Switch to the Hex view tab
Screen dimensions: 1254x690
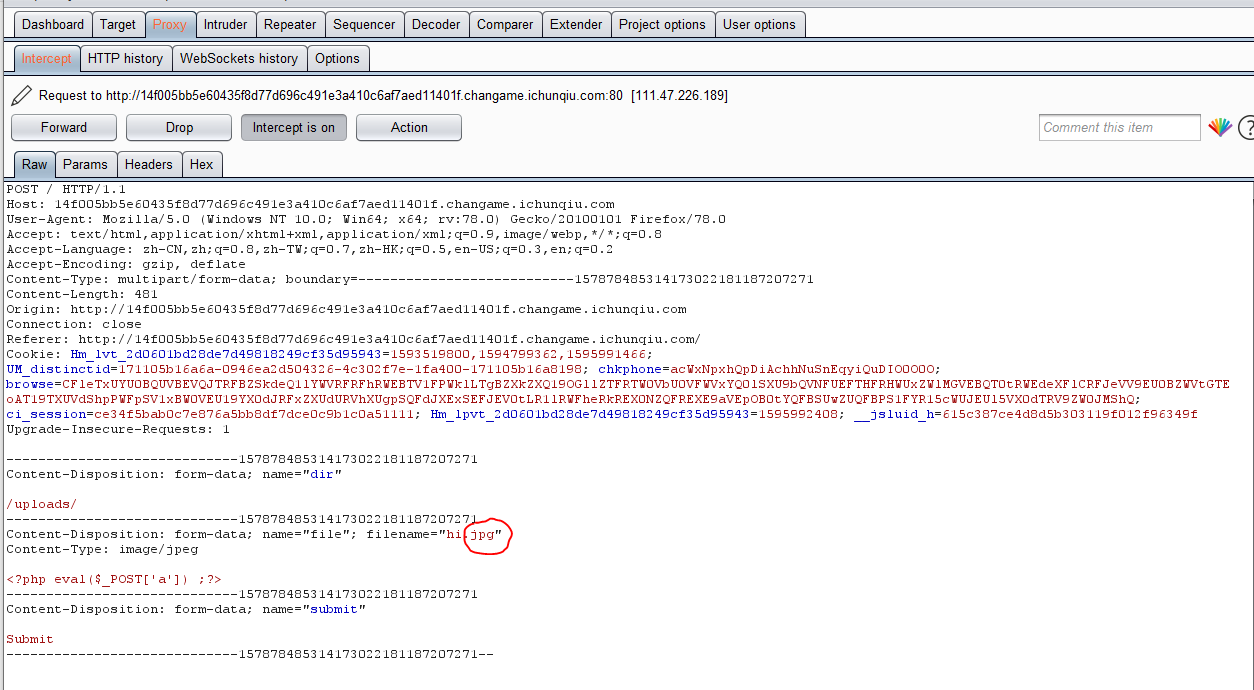pyautogui.click(x=202, y=164)
